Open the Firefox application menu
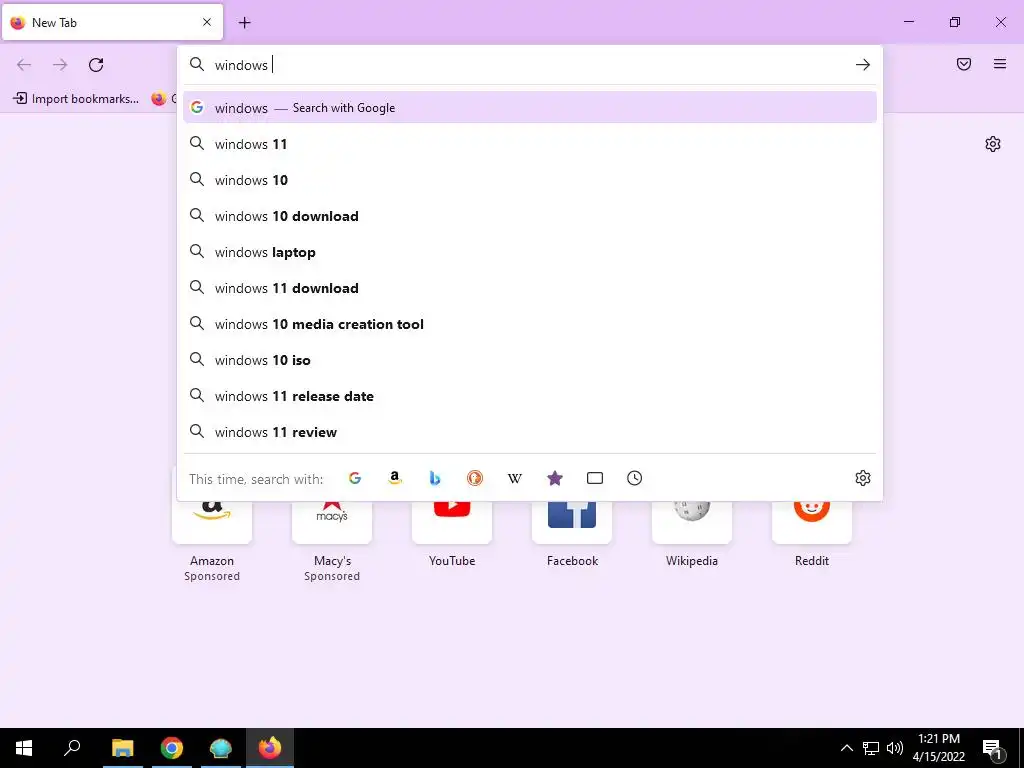 tap(999, 64)
